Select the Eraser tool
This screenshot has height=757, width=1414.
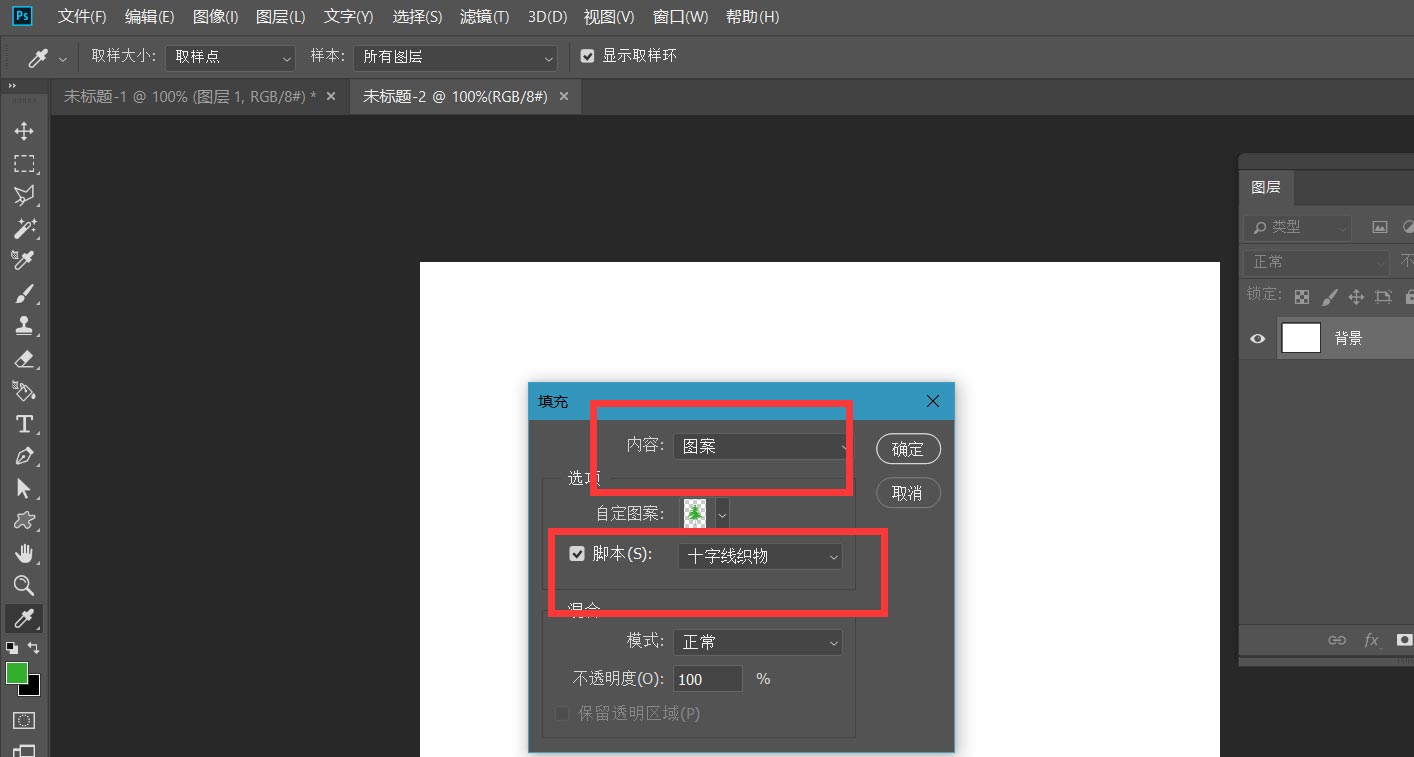coord(25,359)
